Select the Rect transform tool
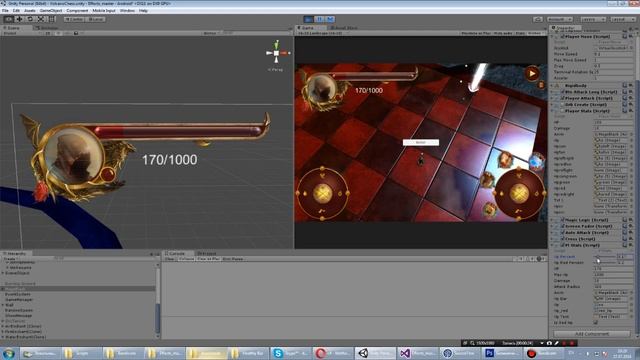 (52, 19)
